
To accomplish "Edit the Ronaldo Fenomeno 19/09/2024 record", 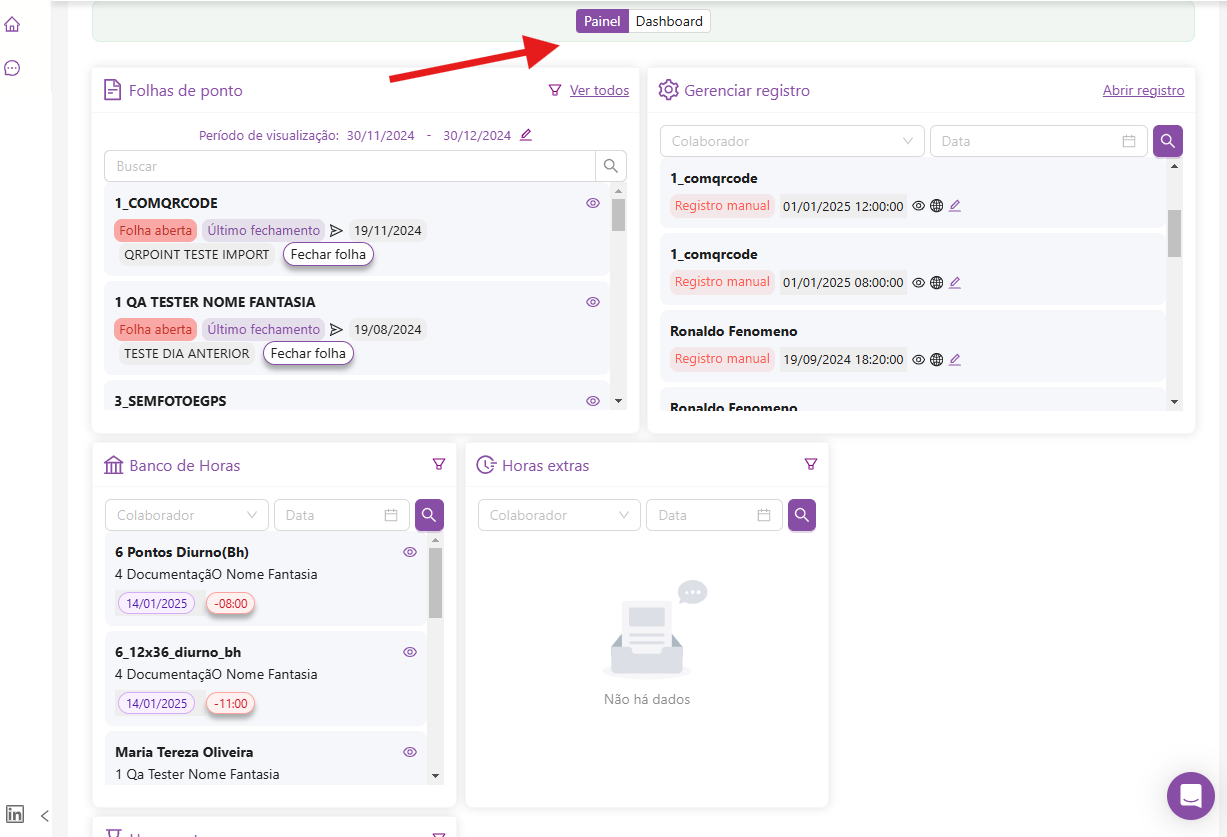I will (954, 359).
